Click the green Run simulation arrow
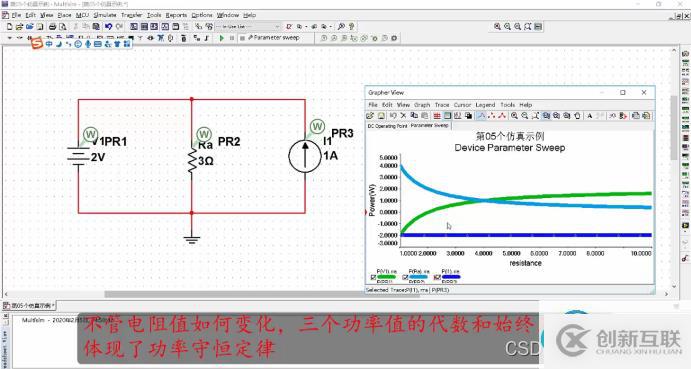691x369 pixels. point(222,38)
